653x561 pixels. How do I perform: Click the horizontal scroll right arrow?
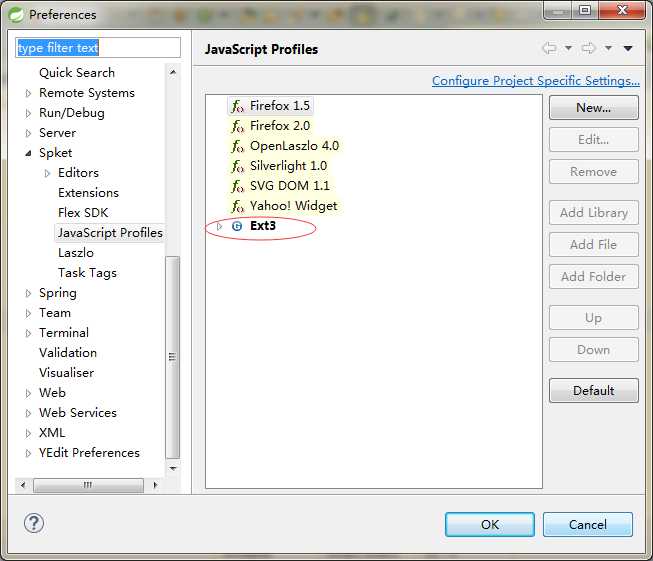pyautogui.click(x=155, y=485)
